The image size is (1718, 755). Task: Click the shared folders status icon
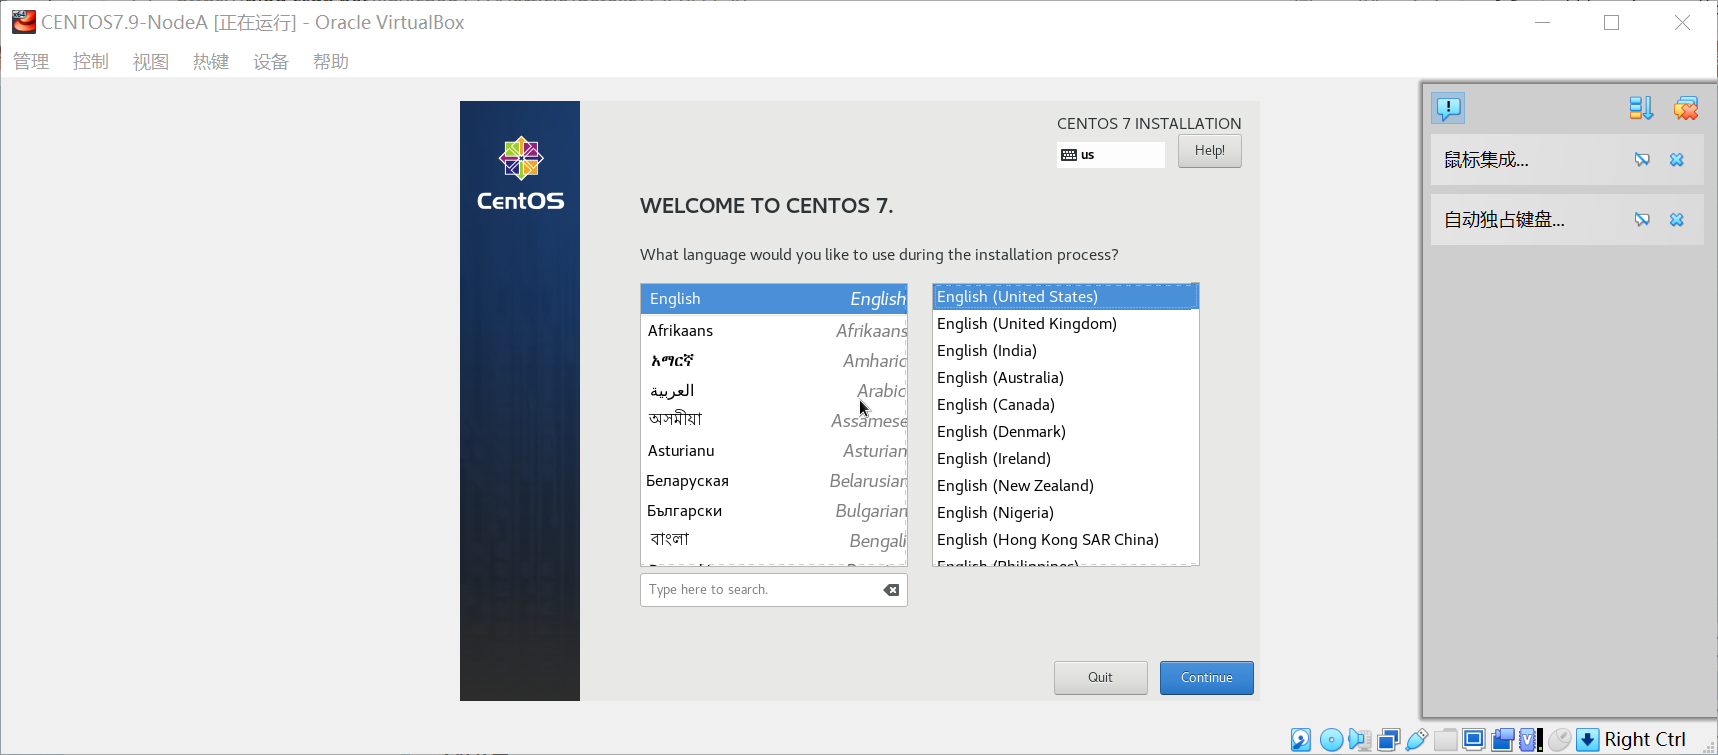[1445, 740]
